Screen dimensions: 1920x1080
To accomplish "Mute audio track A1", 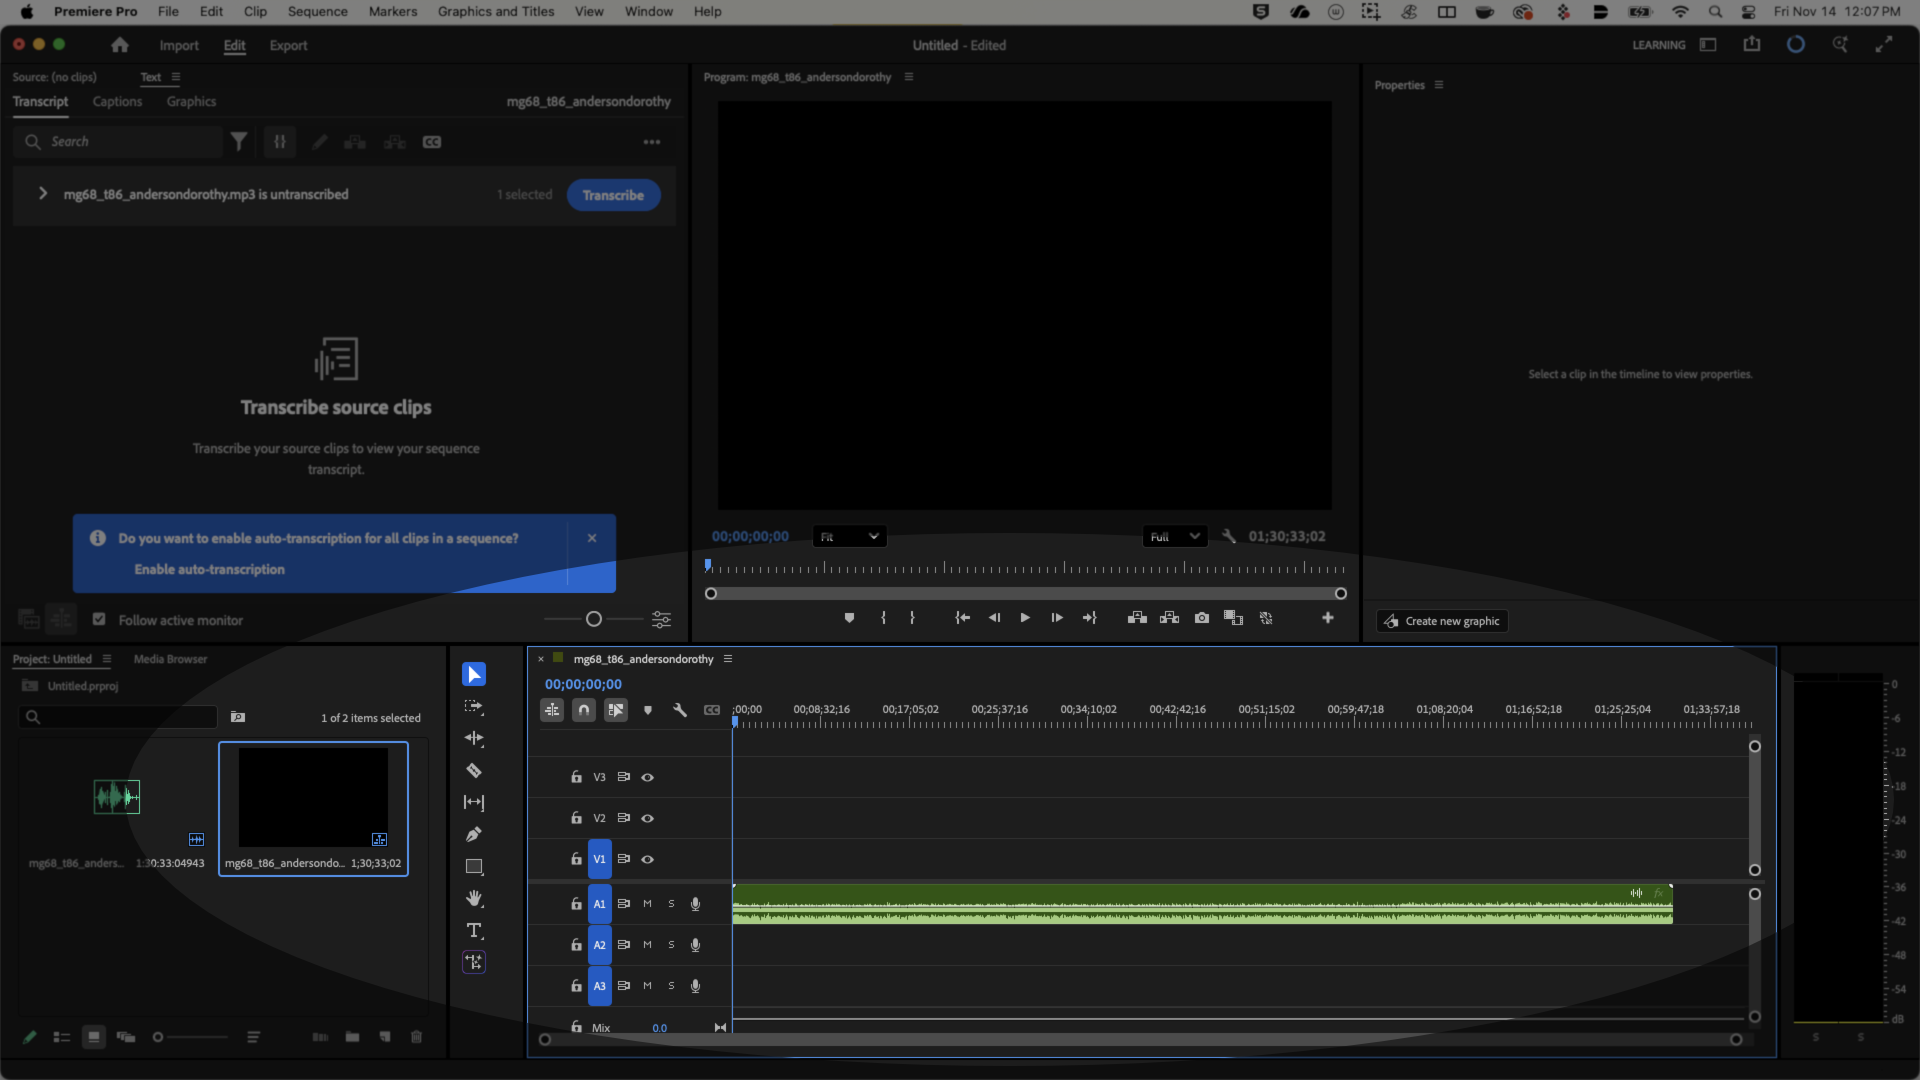I will (x=647, y=904).
